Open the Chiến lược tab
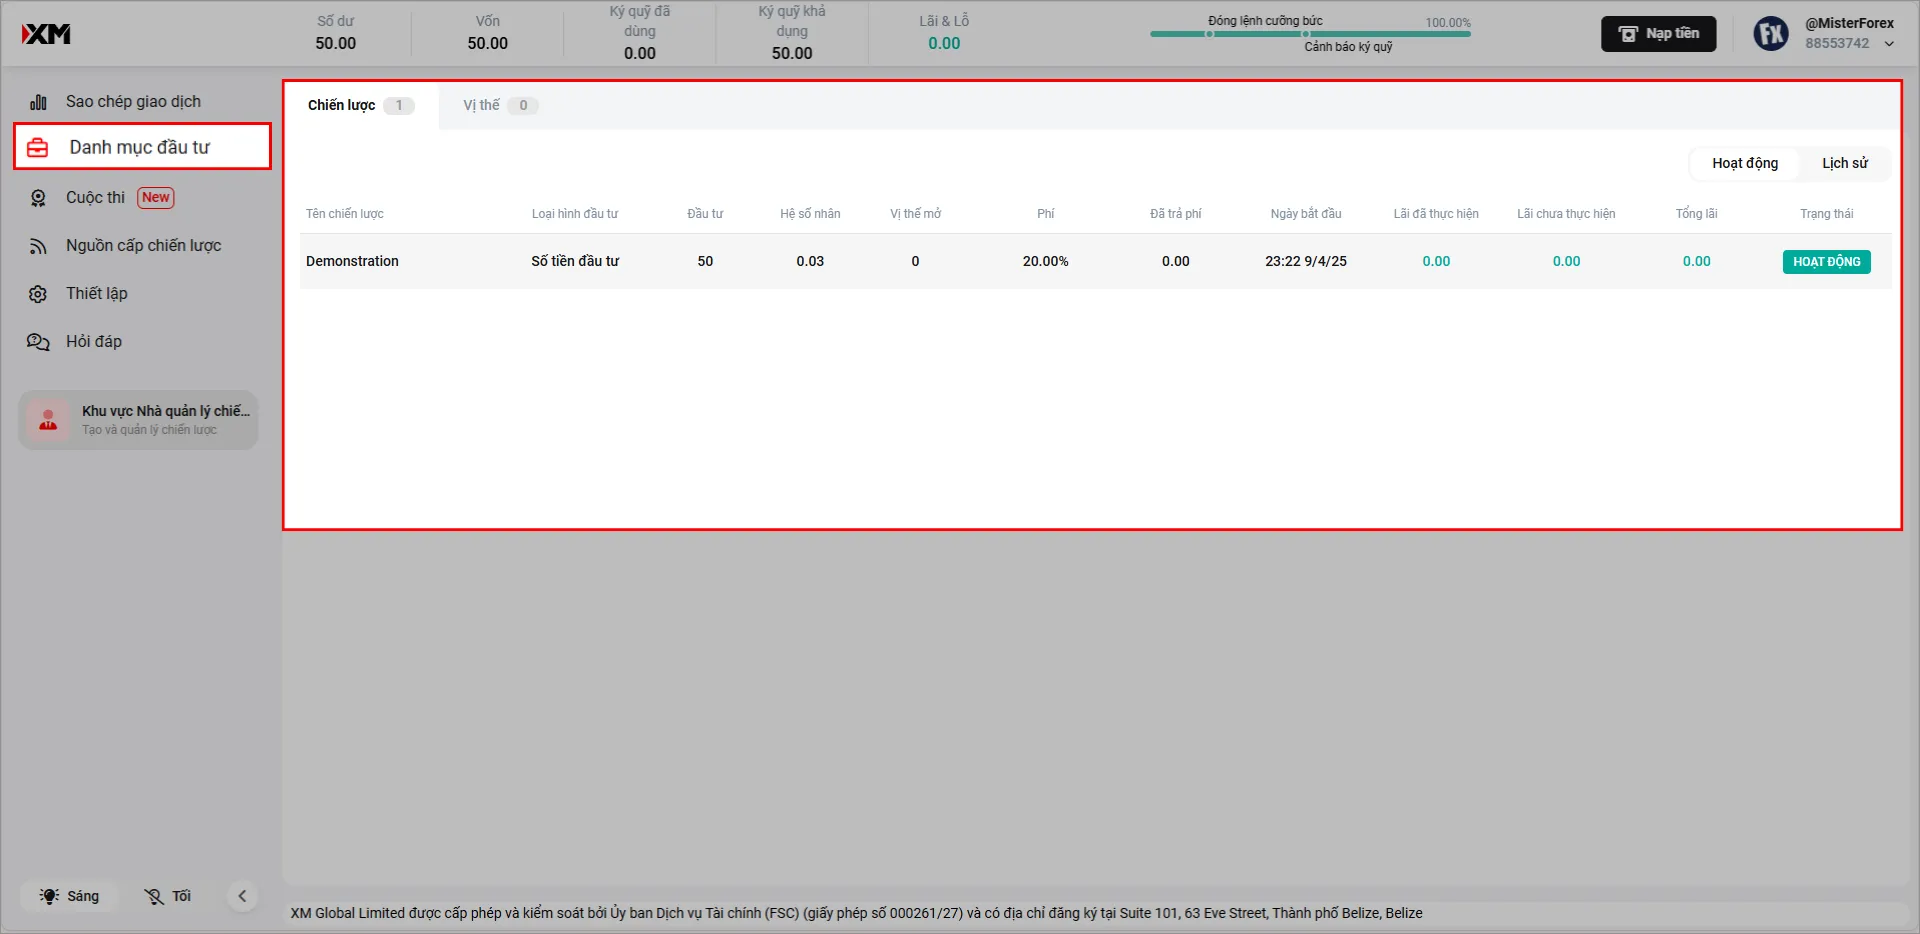This screenshot has height=934, width=1920. click(360, 105)
